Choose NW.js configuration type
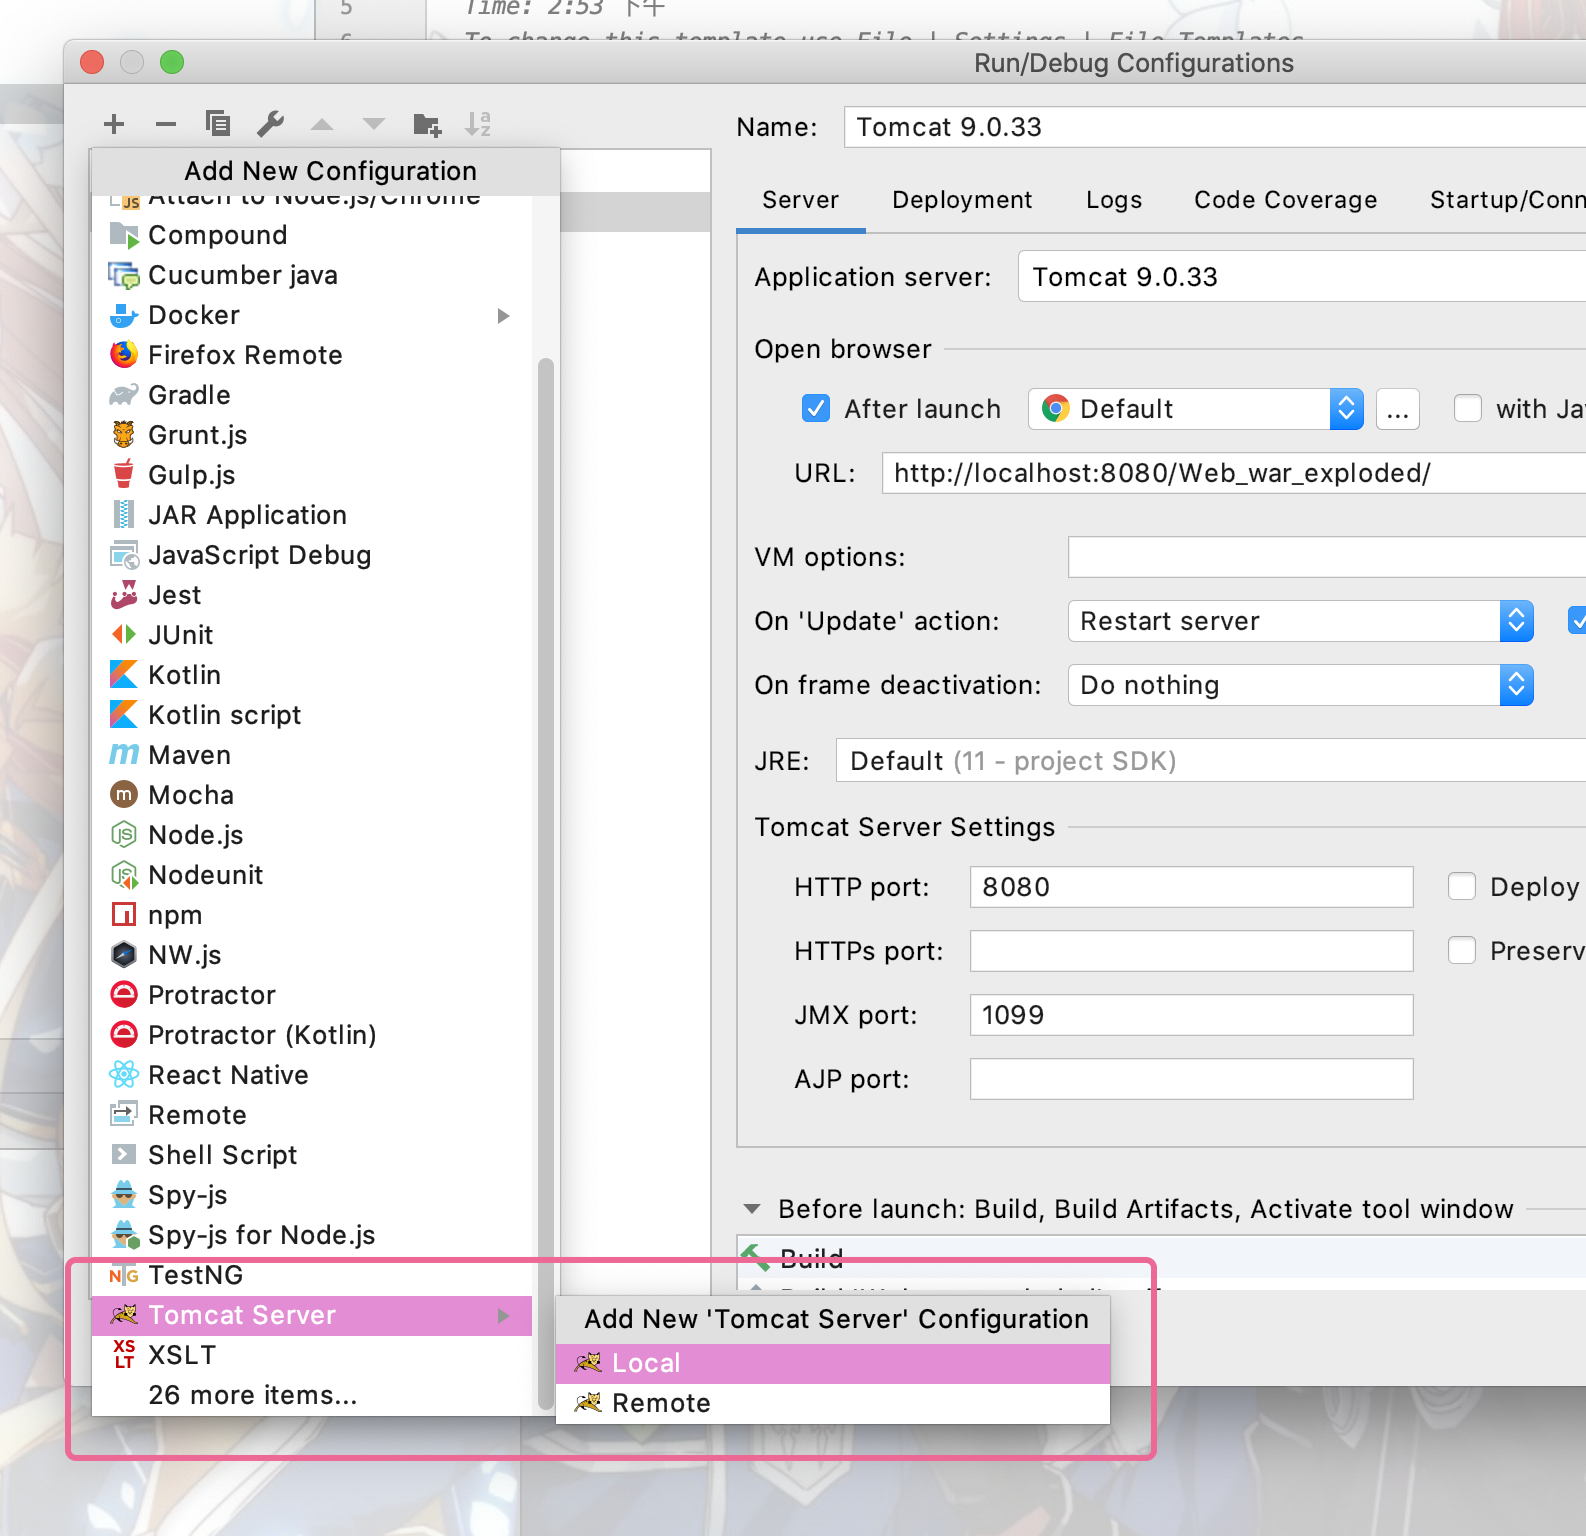 click(x=311, y=955)
